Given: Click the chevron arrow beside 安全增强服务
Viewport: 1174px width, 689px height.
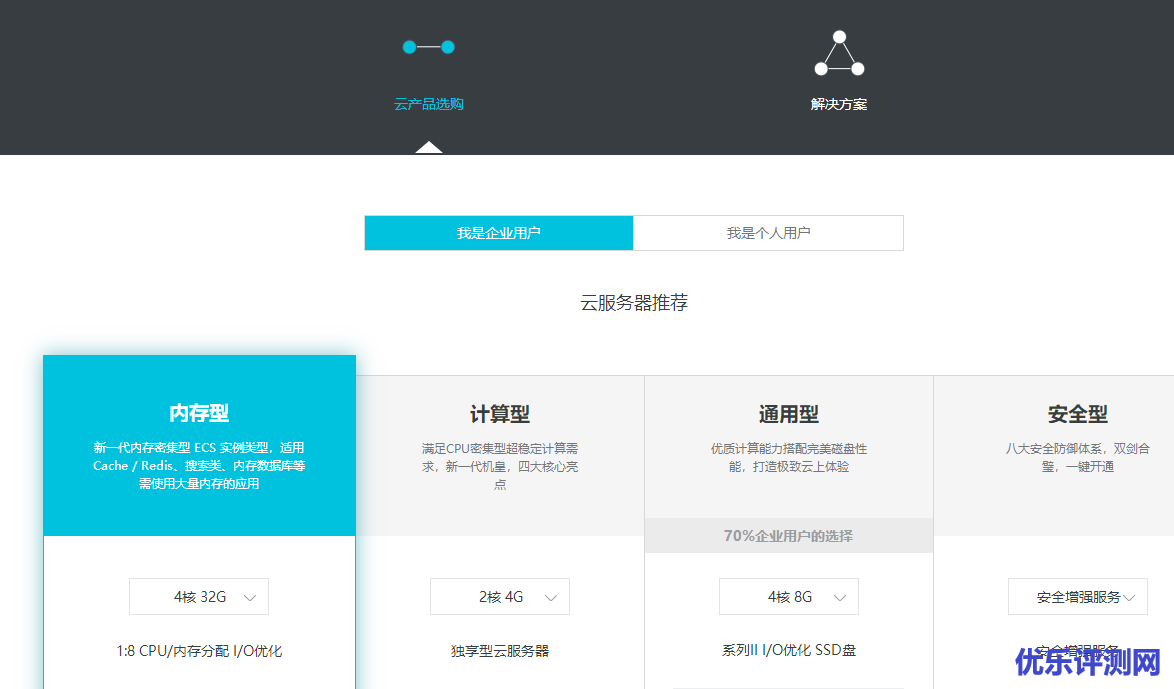Looking at the screenshot, I should point(1129,598).
